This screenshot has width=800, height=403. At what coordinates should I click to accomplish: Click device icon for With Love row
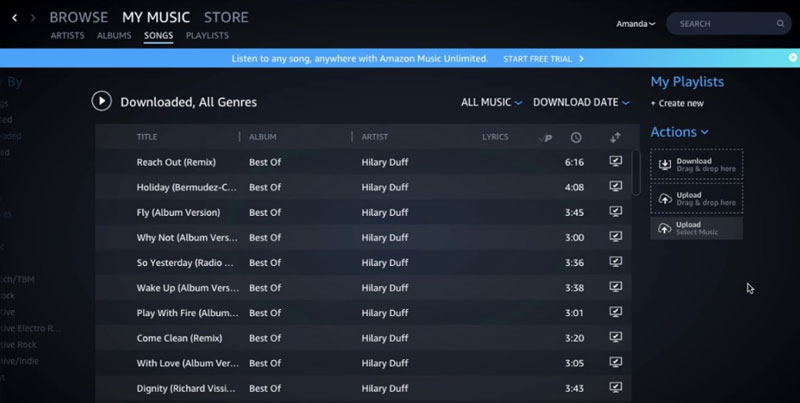point(616,362)
